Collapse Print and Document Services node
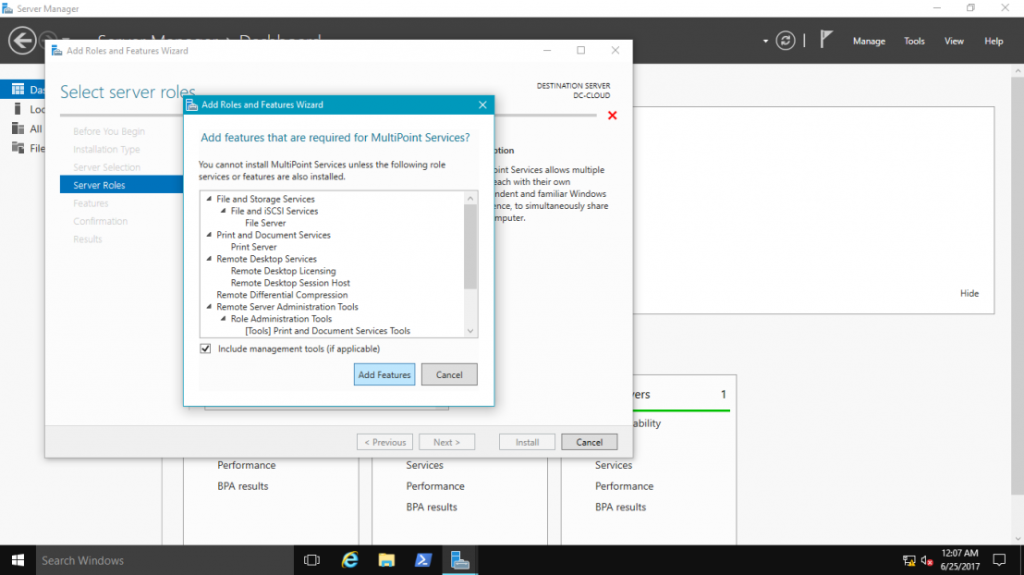The height and width of the screenshot is (575, 1024). [x=209, y=235]
